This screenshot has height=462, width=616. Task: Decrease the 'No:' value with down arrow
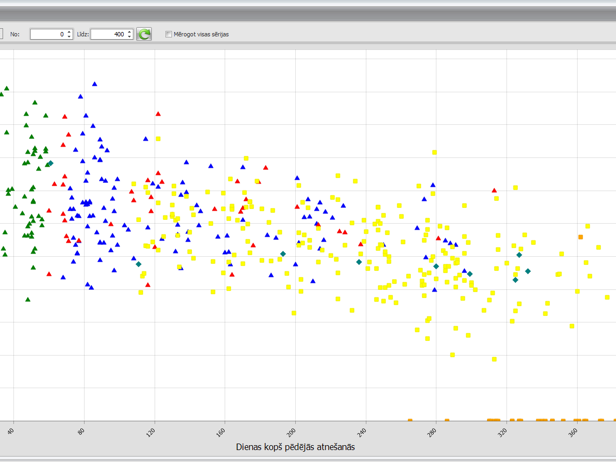tap(69, 37)
